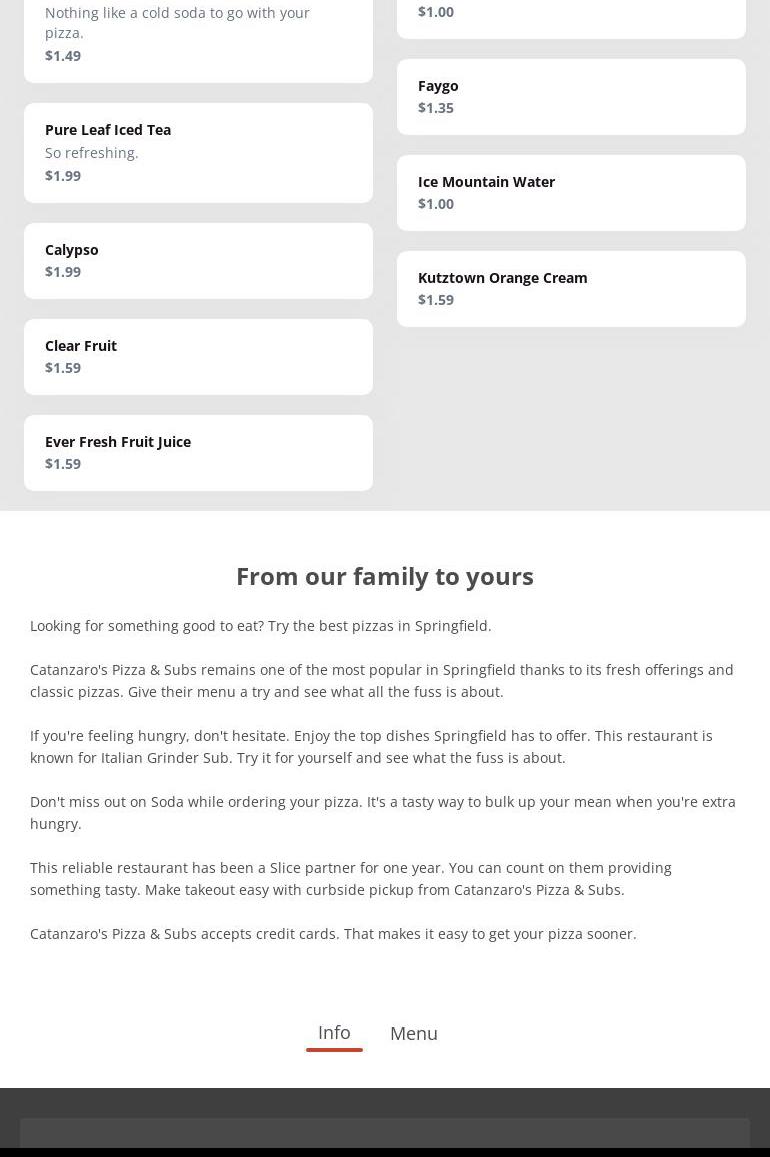Click the 'Looking for something good to eat' line
770x1157 pixels.
261,626
